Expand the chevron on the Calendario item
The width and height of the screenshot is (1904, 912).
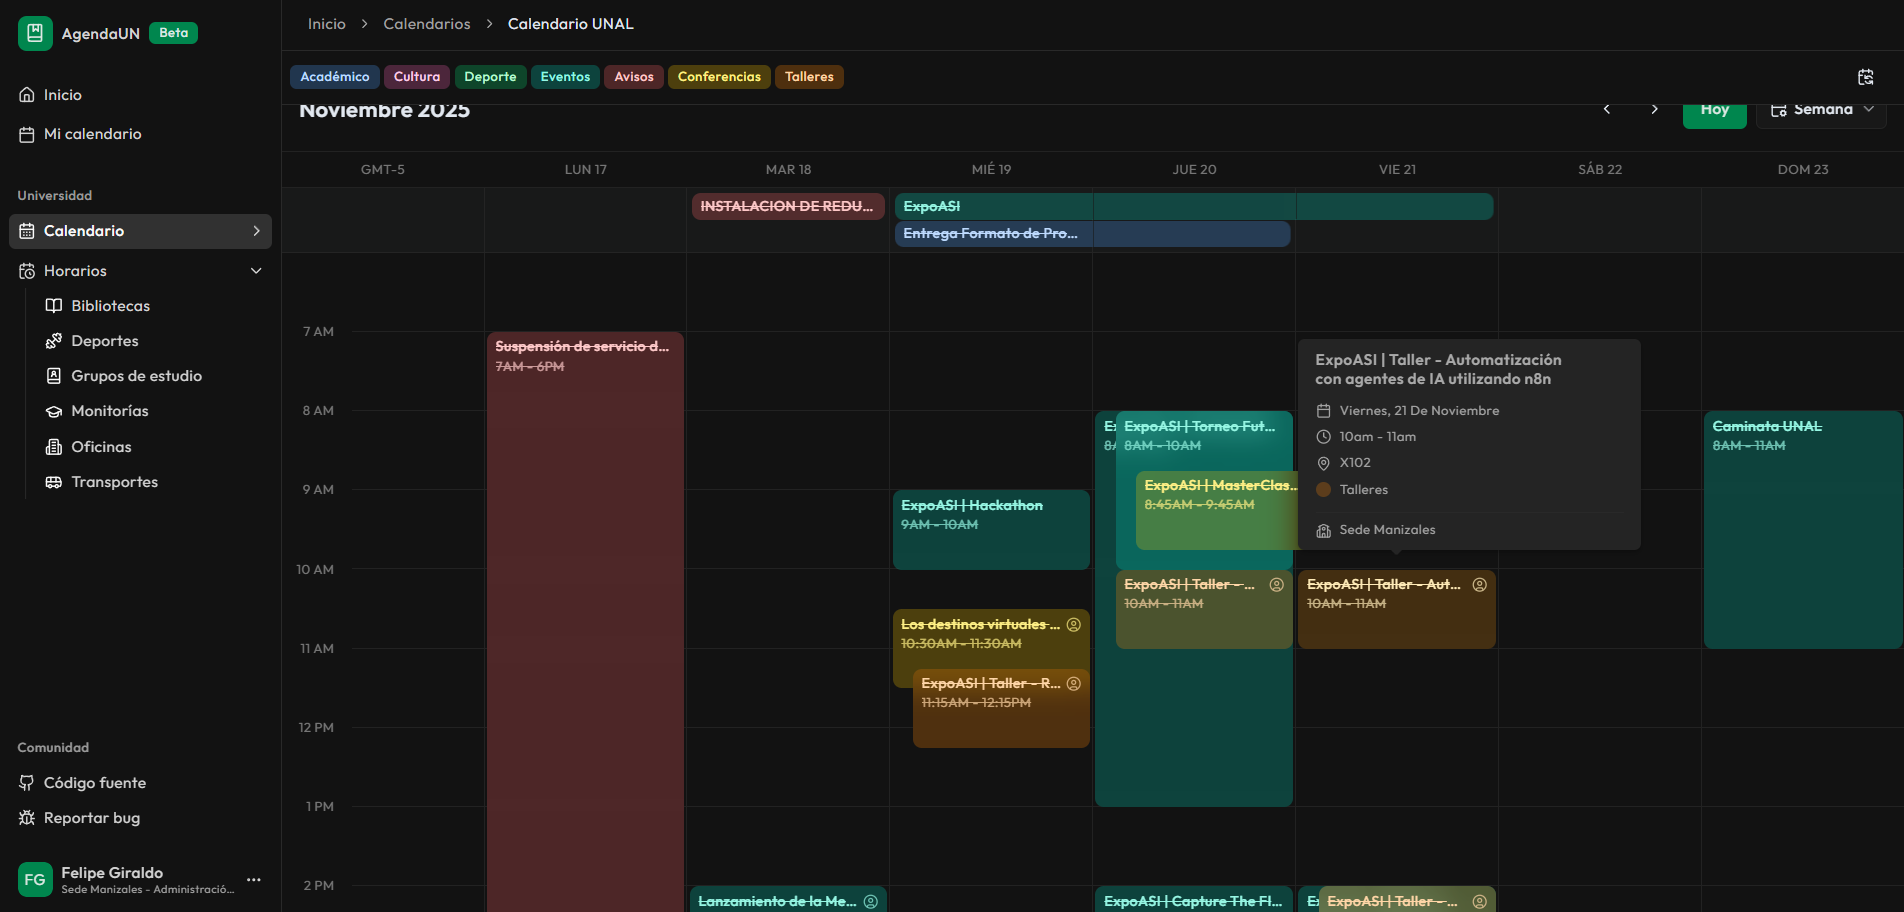pyautogui.click(x=256, y=231)
